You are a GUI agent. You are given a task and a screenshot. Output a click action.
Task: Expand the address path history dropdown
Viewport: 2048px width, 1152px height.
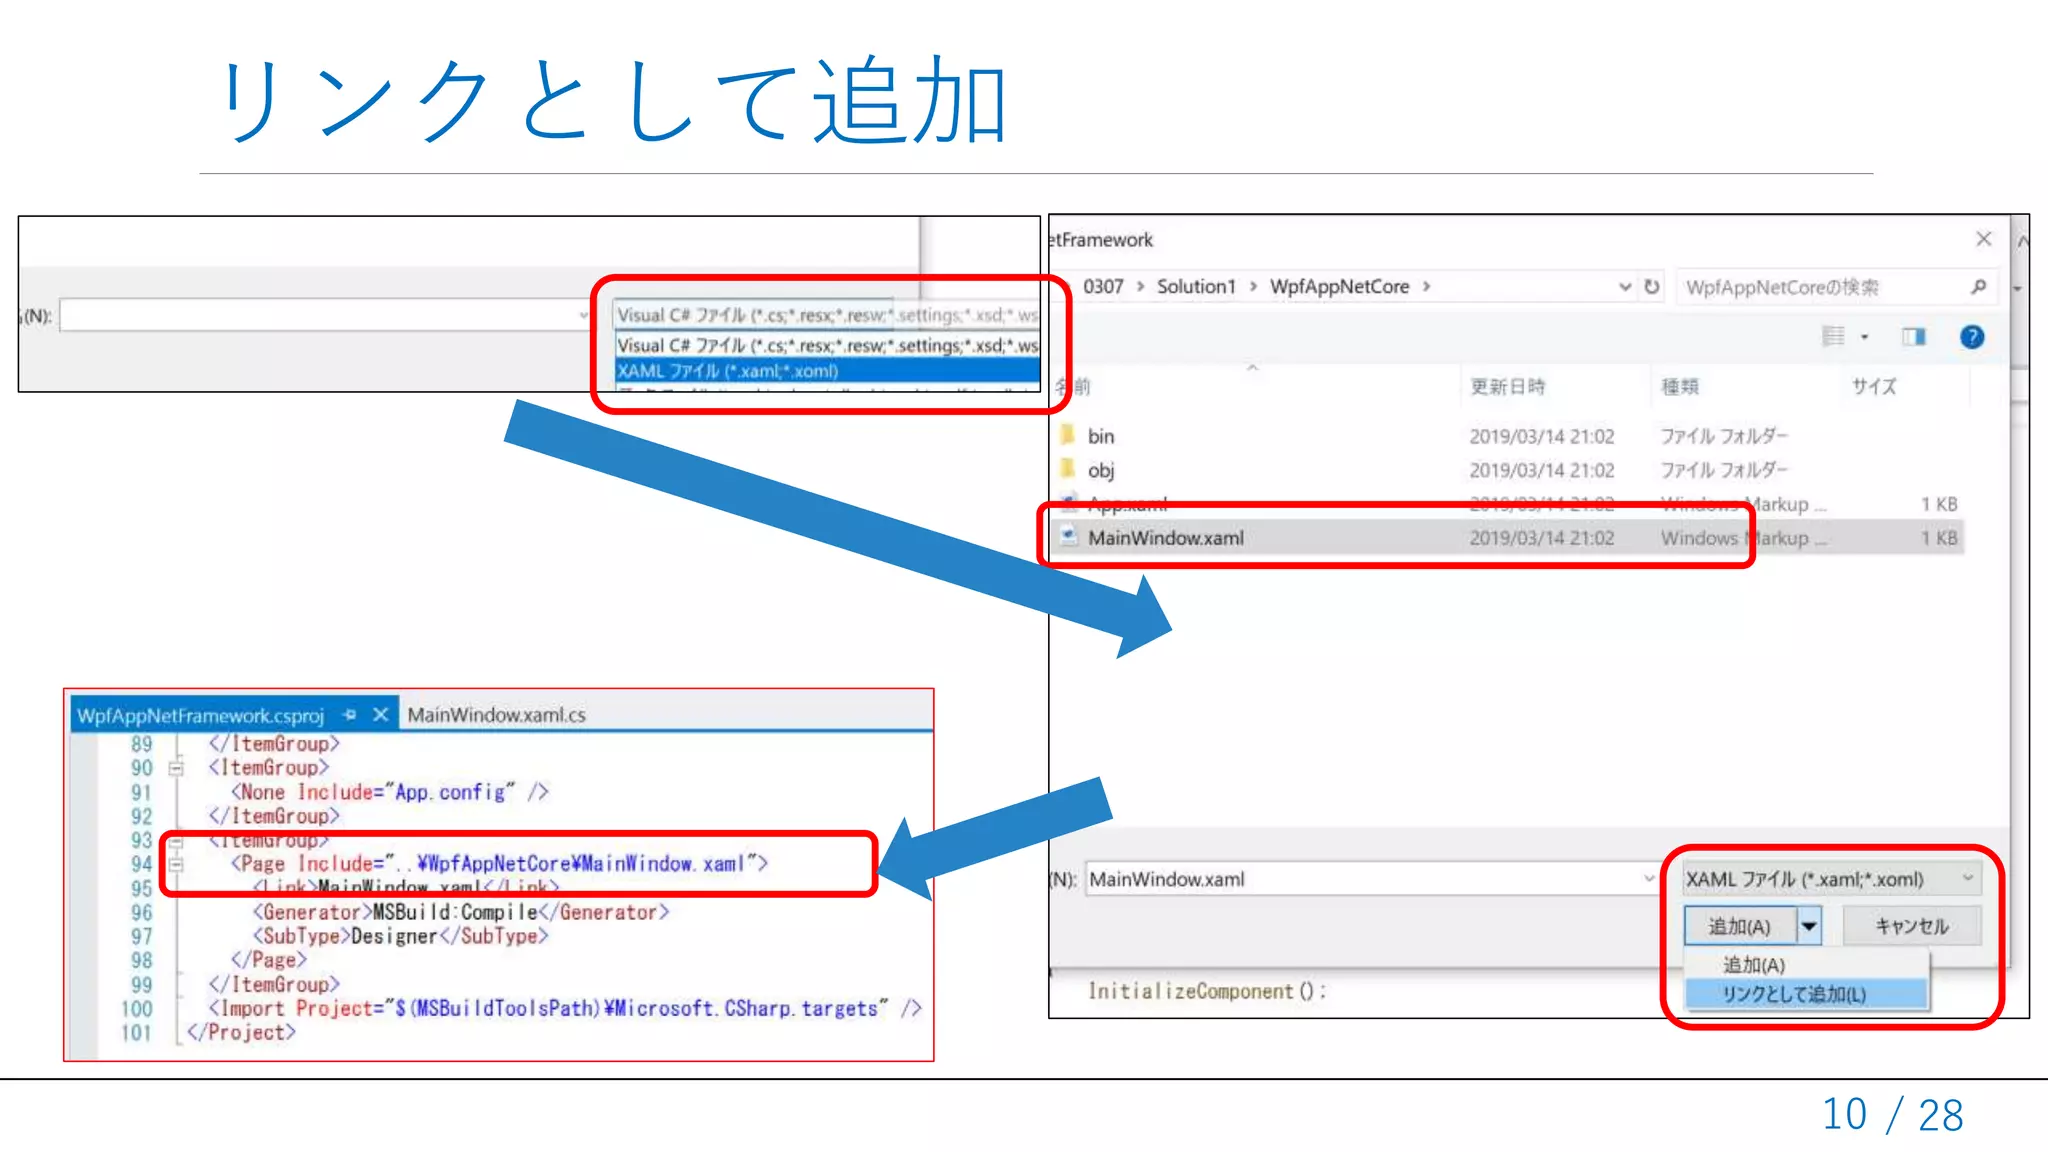pyautogui.click(x=1625, y=287)
